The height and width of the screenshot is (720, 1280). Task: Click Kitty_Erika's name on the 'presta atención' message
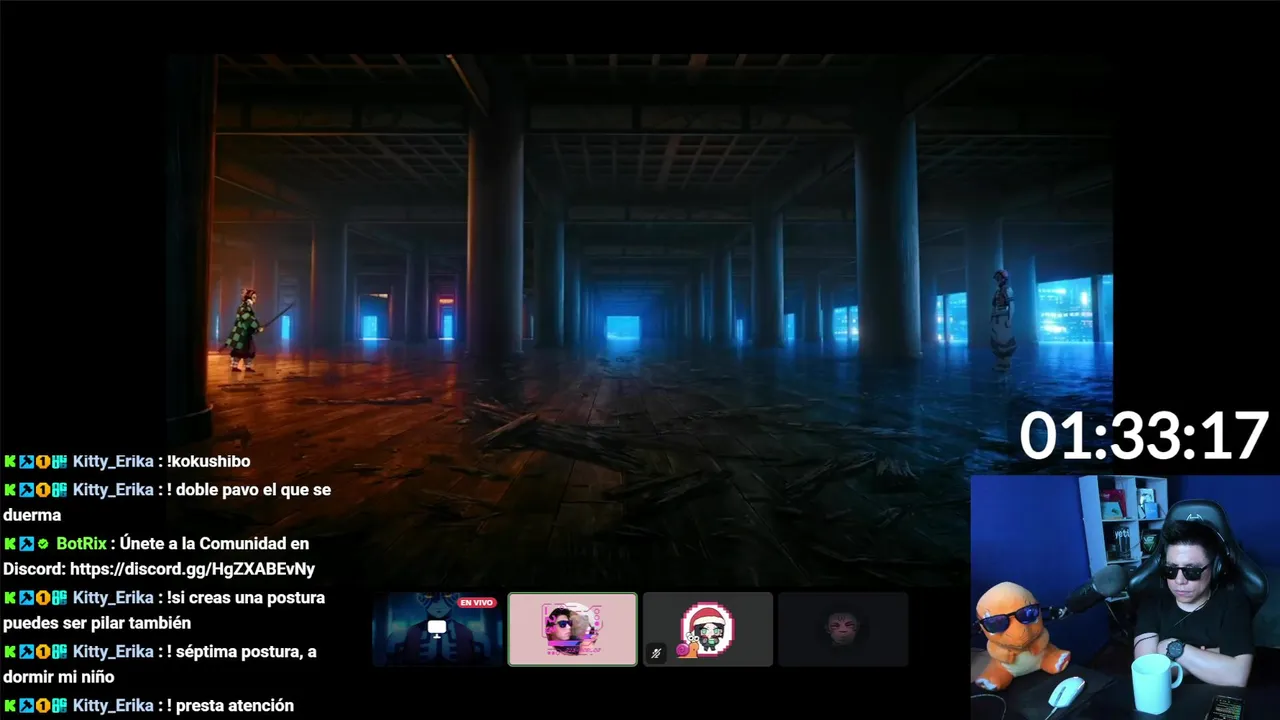(113, 706)
